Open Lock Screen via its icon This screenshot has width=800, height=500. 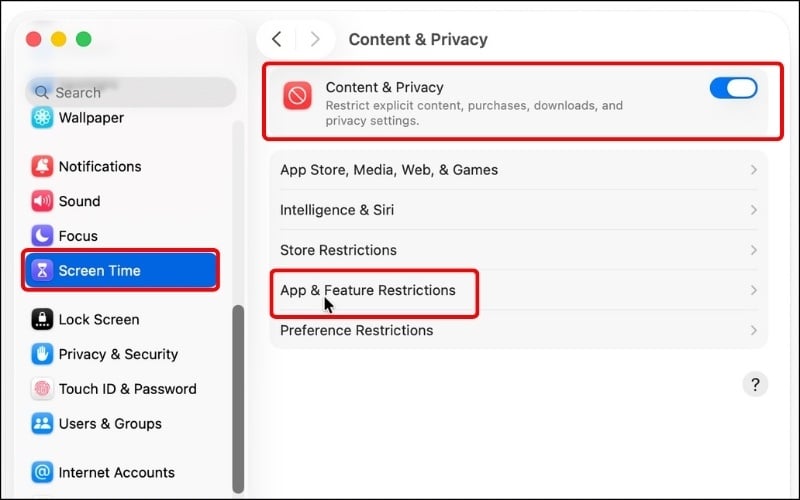(42, 319)
